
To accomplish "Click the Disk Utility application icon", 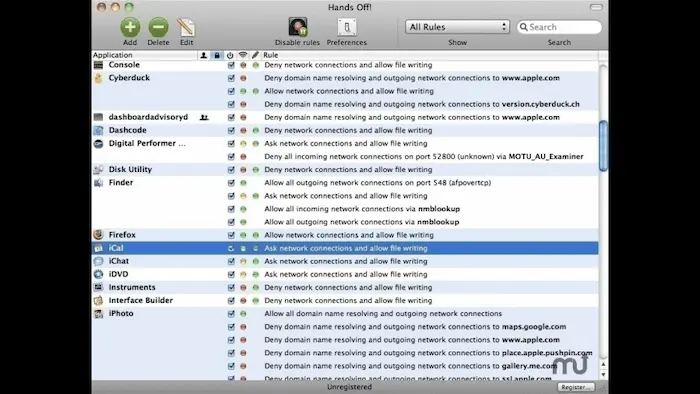I will pos(98,170).
